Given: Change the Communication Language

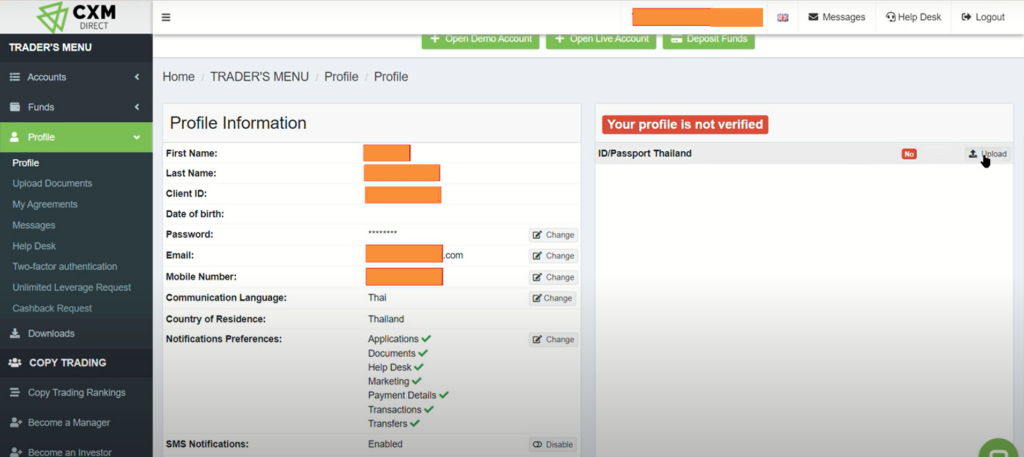Looking at the screenshot, I should pyautogui.click(x=552, y=298).
